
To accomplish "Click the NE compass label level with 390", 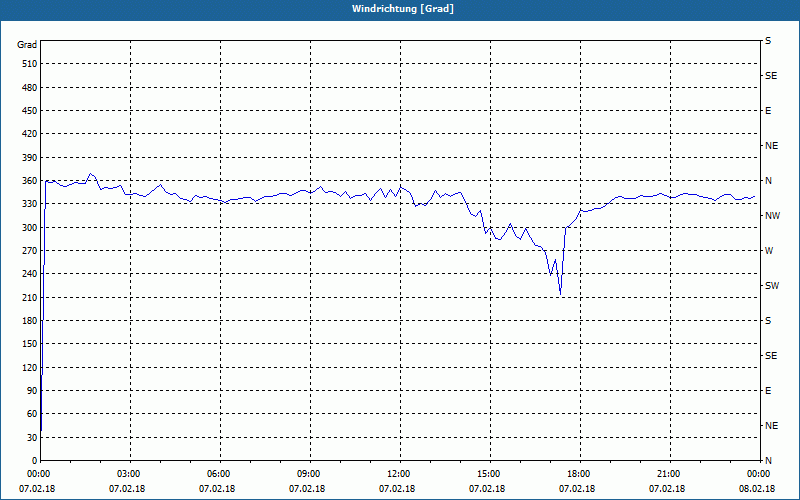I will click(x=771, y=146).
